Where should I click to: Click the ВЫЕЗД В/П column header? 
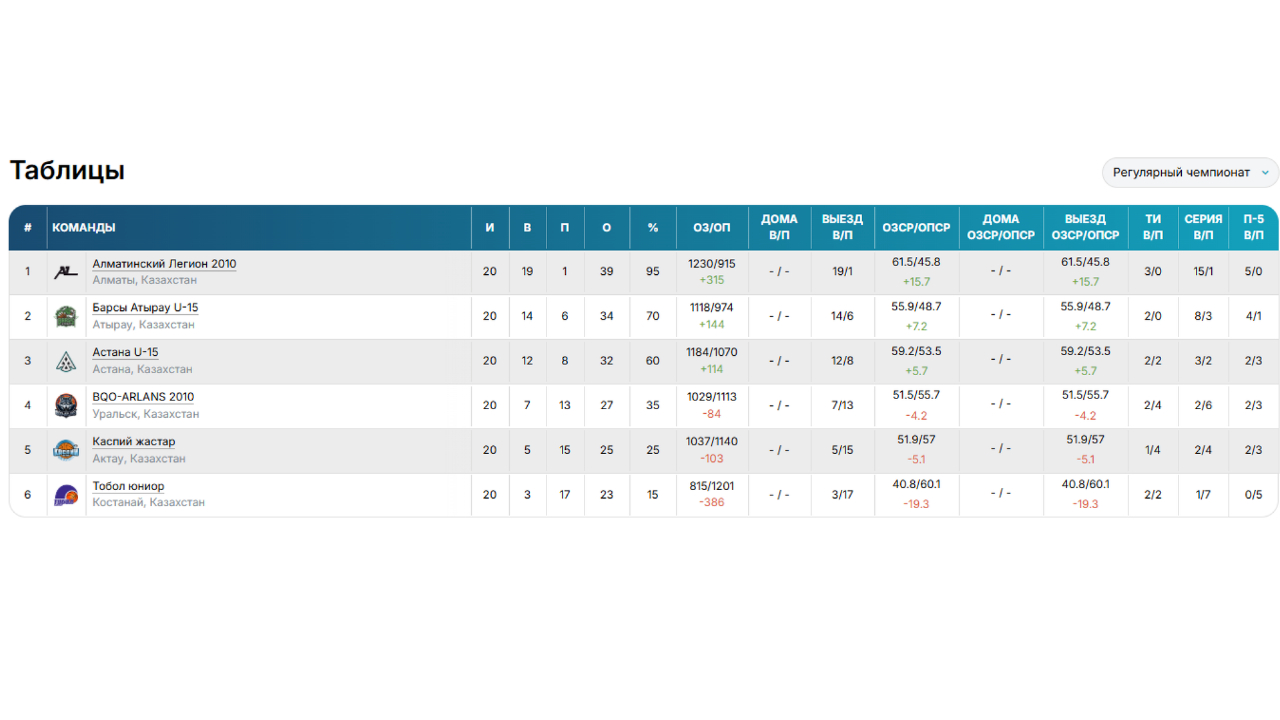tap(842, 228)
